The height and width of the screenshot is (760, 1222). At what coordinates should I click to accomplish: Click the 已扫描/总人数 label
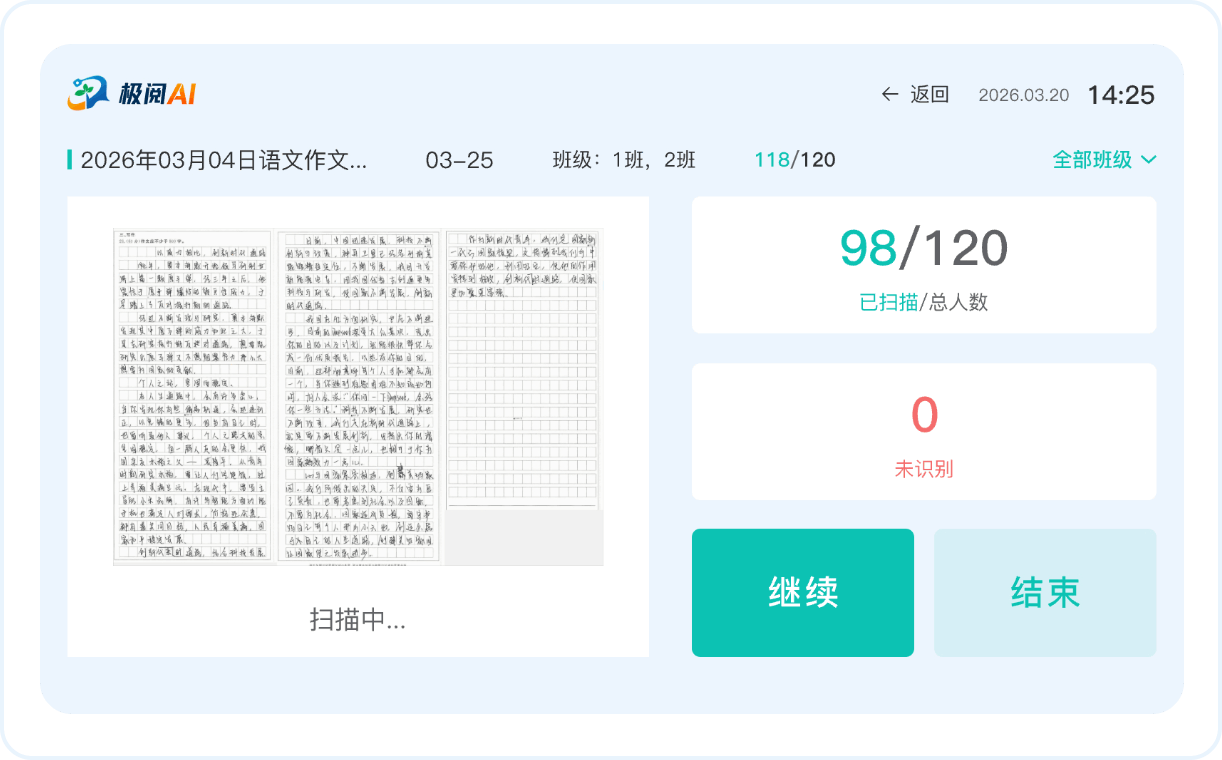pos(924,302)
